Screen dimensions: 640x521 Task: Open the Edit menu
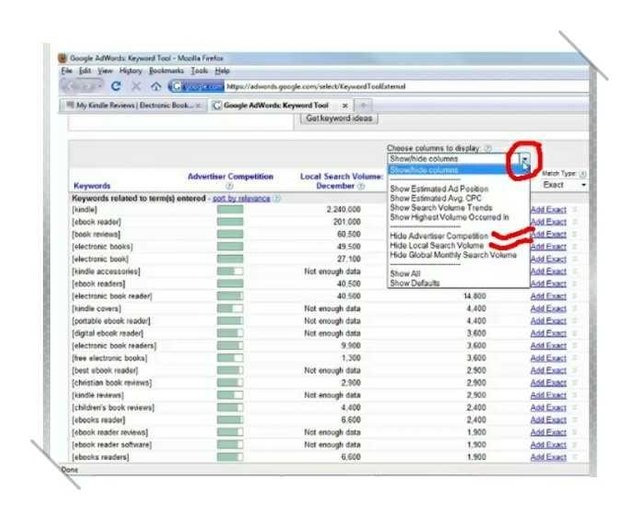[85, 71]
